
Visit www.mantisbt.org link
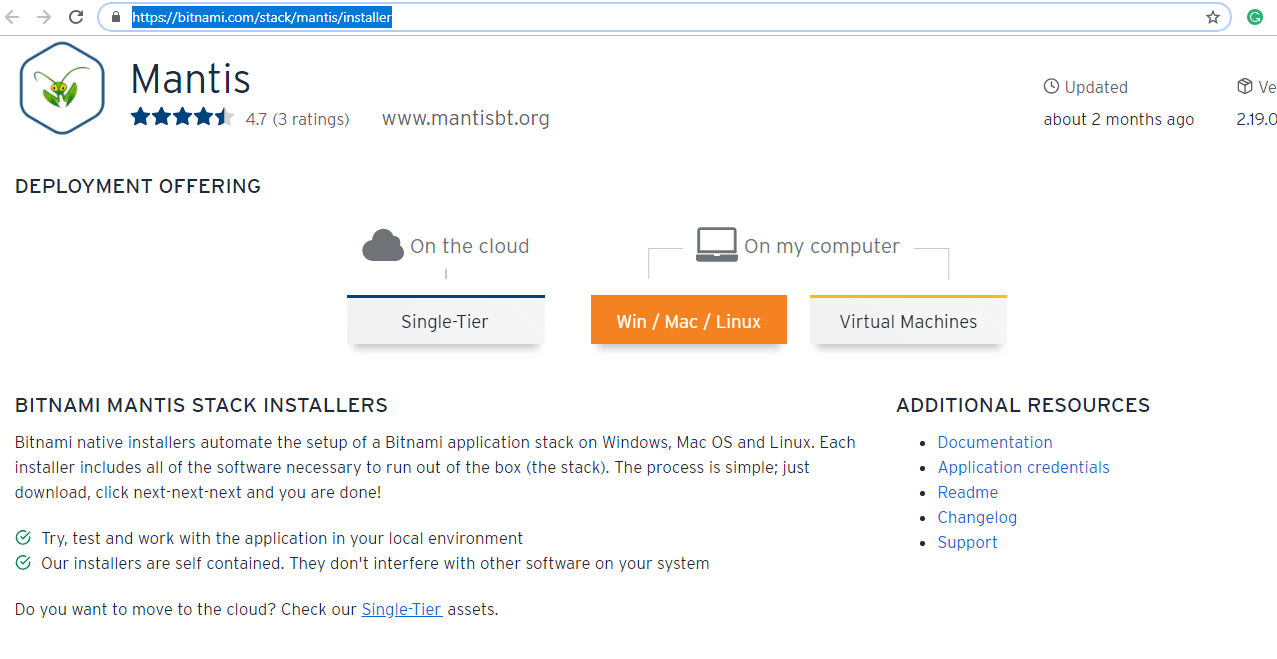coord(466,118)
